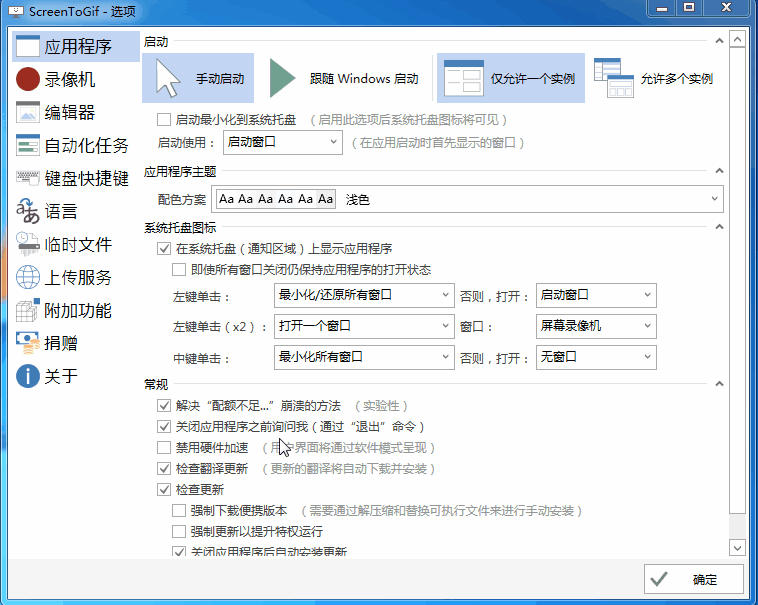Close the options window
The width and height of the screenshot is (758, 605).
(x=726, y=7)
